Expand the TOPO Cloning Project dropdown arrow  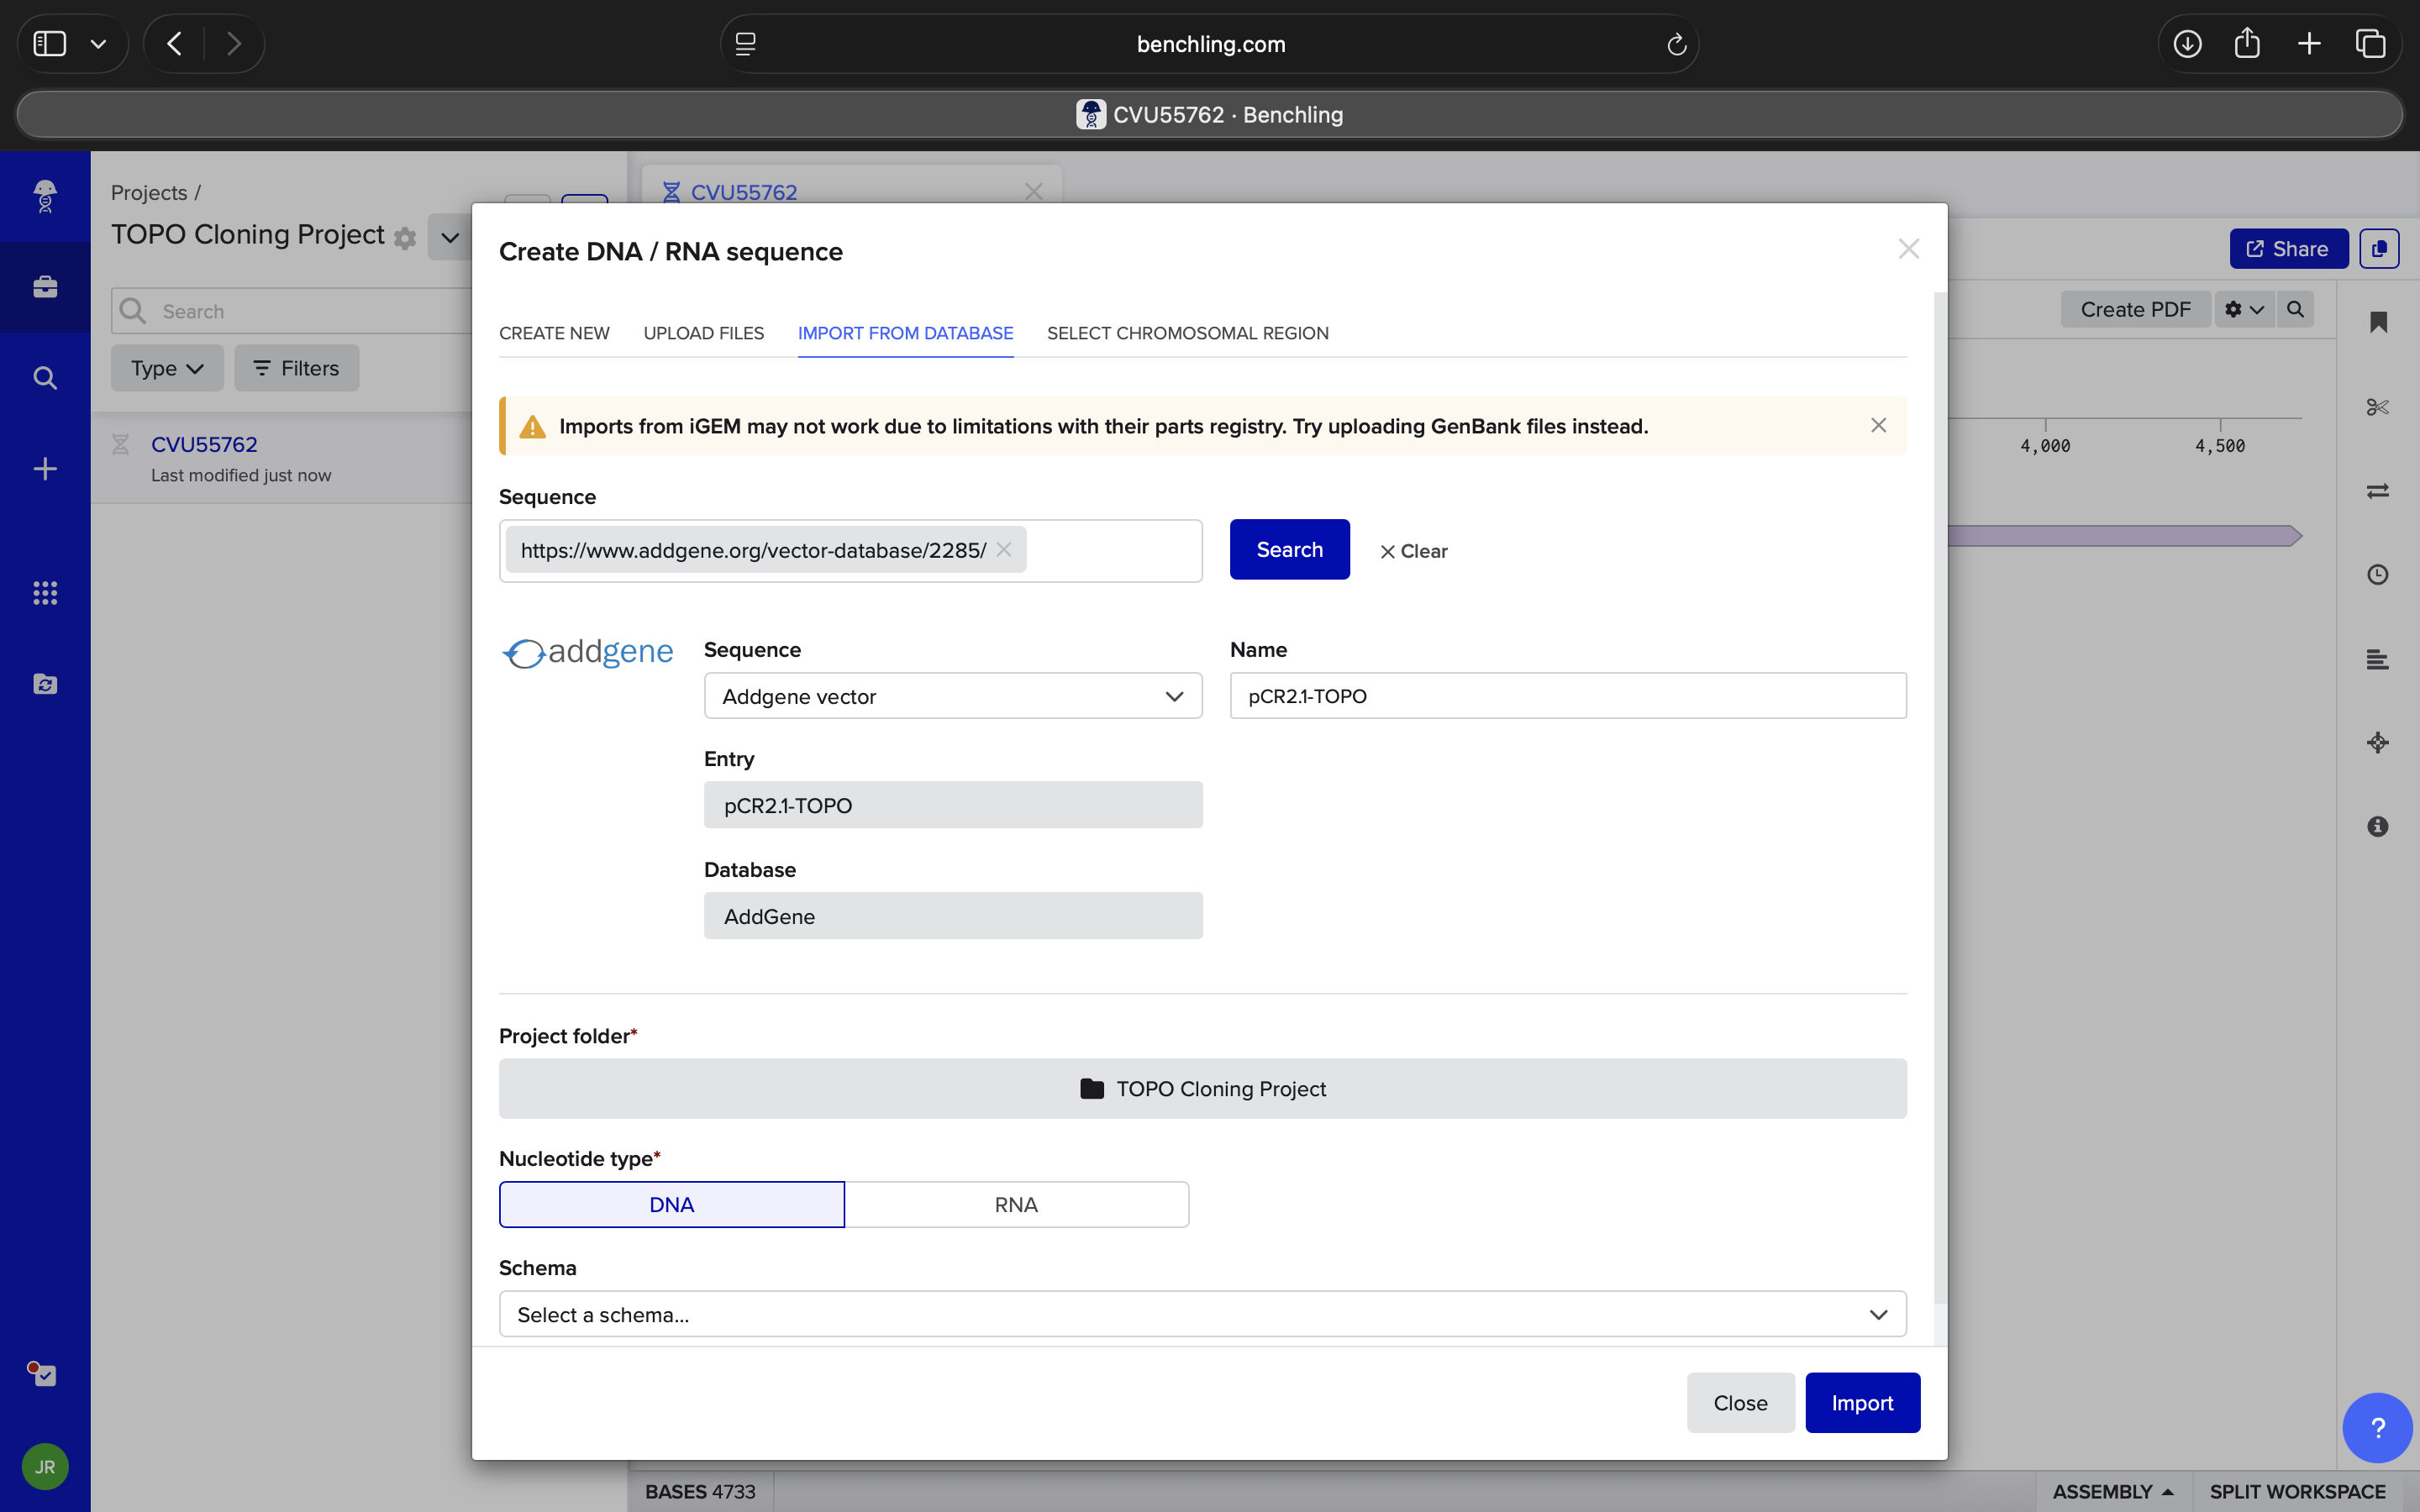[450, 238]
